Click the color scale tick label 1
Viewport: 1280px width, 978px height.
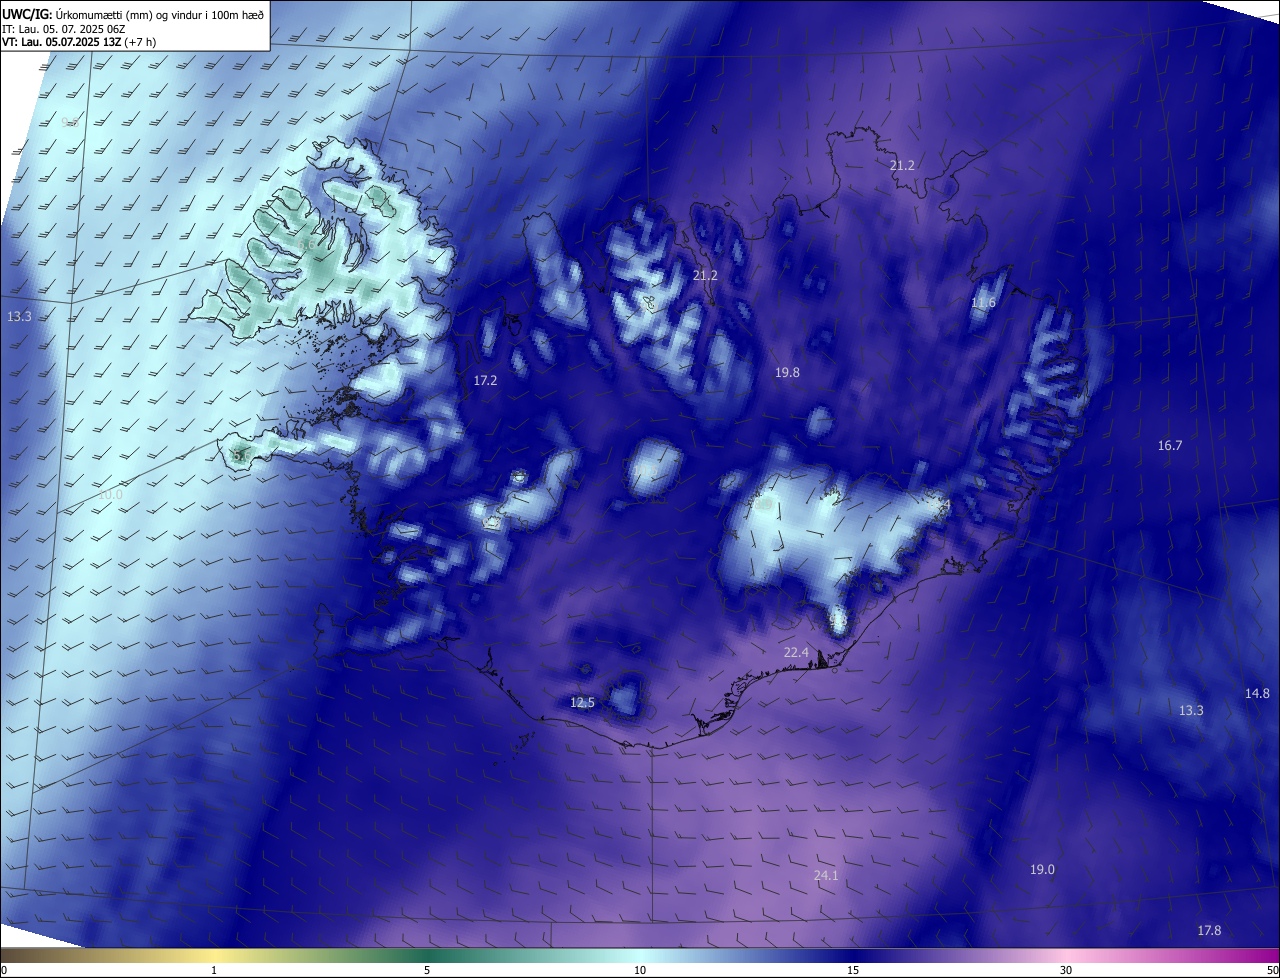tap(214, 970)
